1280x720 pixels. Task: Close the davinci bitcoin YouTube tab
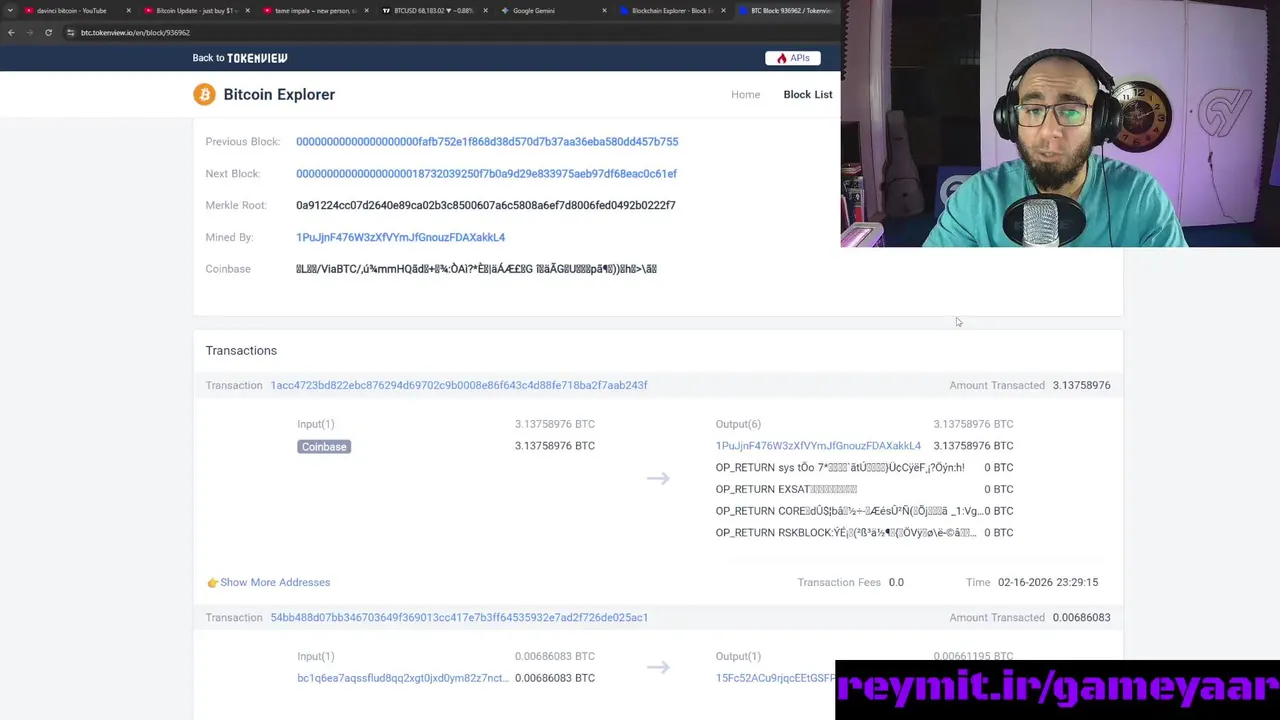coord(128,10)
